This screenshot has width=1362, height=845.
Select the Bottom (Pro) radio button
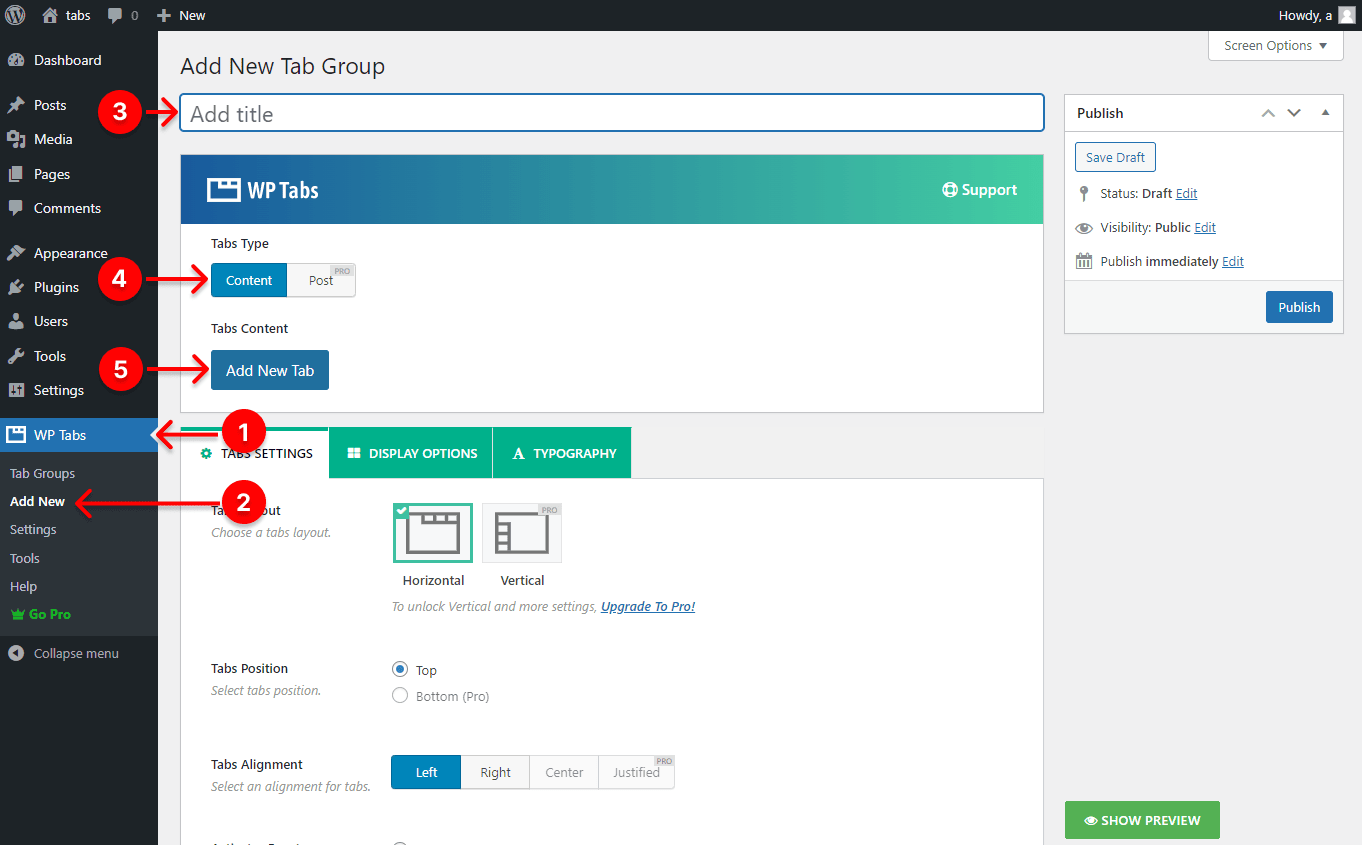pyautogui.click(x=400, y=695)
